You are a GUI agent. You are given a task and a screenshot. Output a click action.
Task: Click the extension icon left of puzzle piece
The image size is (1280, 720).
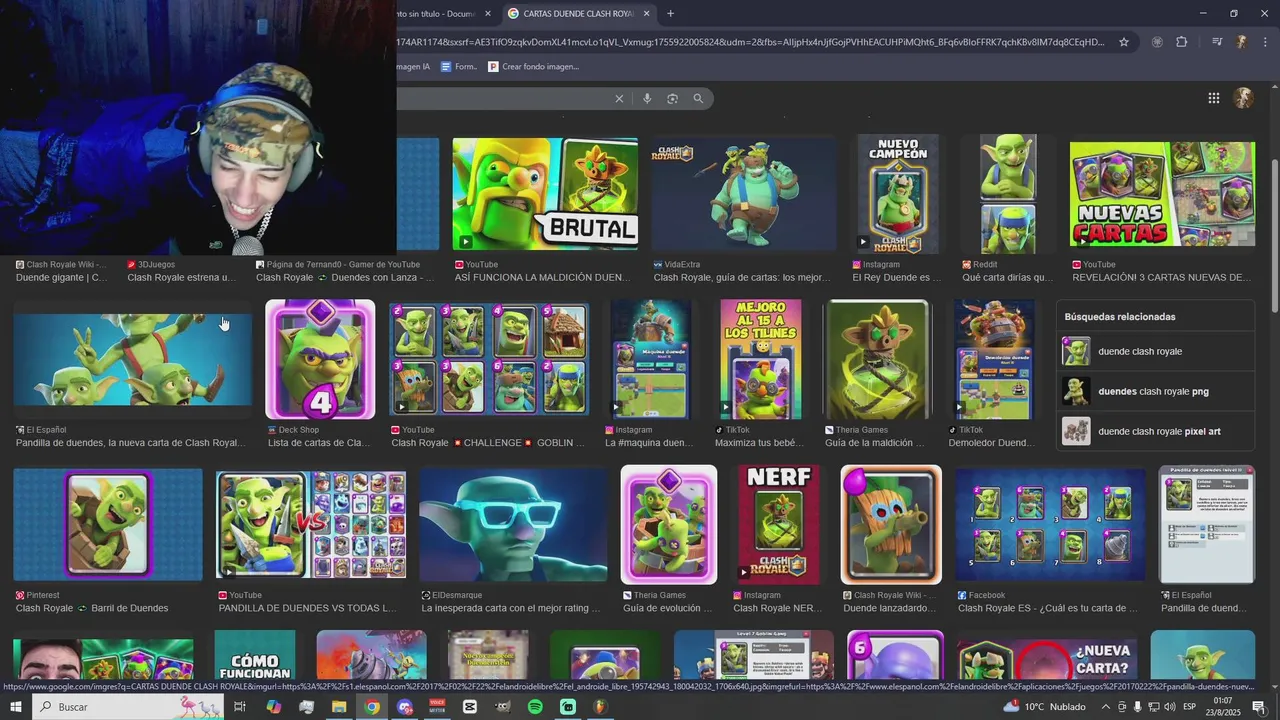tap(1157, 42)
